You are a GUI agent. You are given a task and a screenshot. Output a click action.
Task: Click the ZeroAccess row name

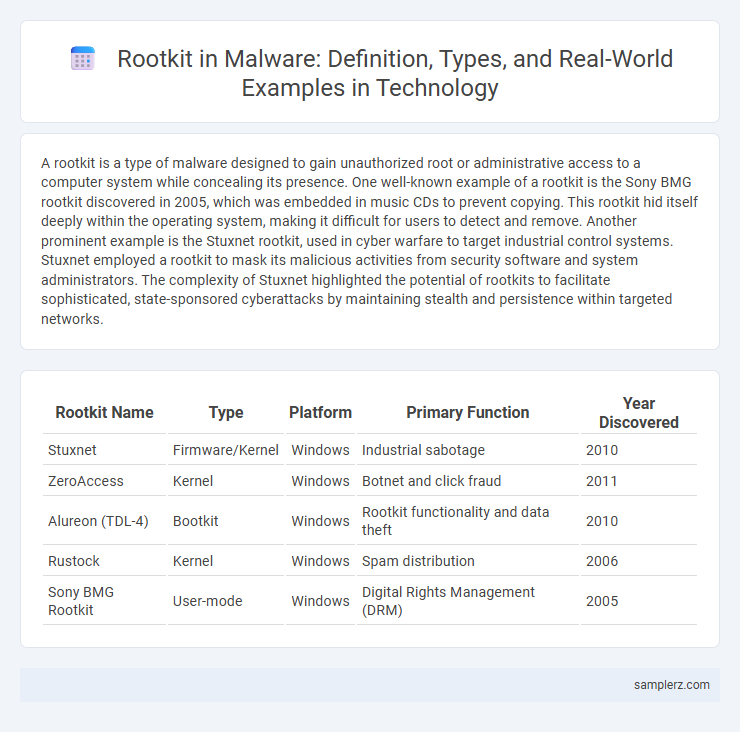pyautogui.click(x=104, y=481)
